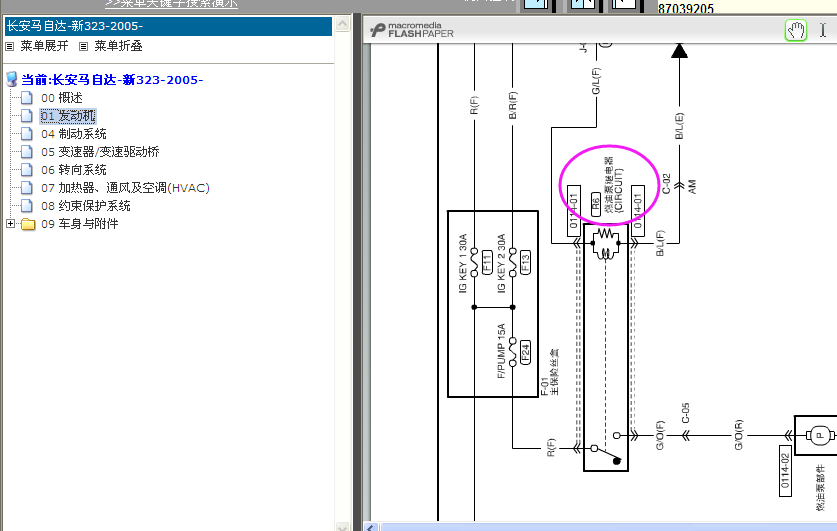837x531 pixels.
Task: Click the menu keyword search demo link
Action: (x=171, y=4)
